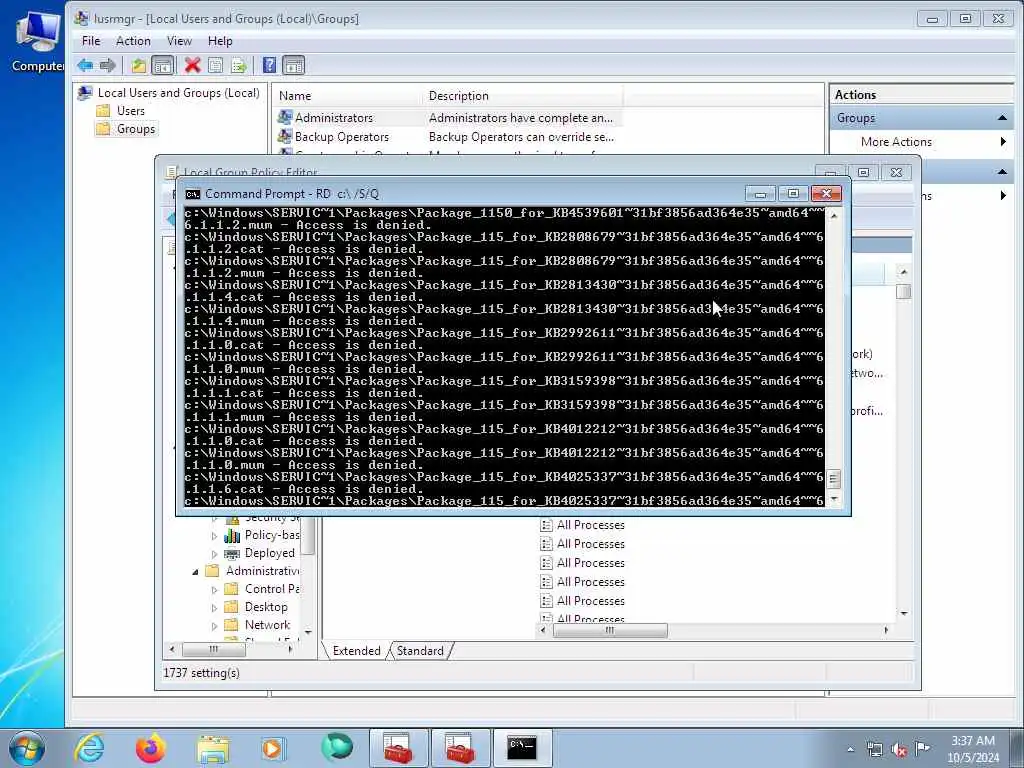Click the Up one level folder icon
The image size is (1024, 768).
(138, 65)
